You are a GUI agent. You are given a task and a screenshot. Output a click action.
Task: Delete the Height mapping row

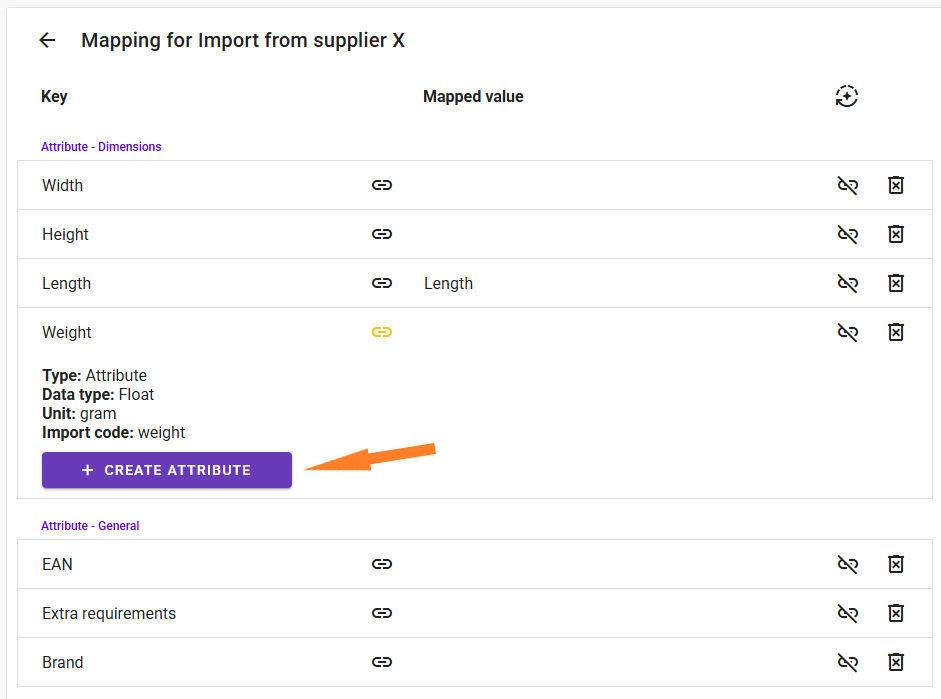pos(895,234)
